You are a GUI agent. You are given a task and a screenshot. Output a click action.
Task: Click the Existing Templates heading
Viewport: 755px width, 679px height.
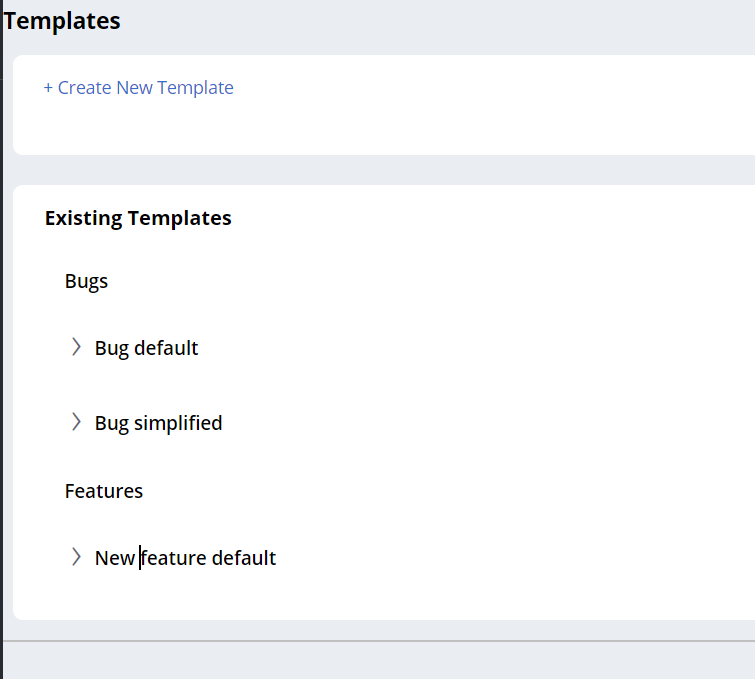pos(138,218)
